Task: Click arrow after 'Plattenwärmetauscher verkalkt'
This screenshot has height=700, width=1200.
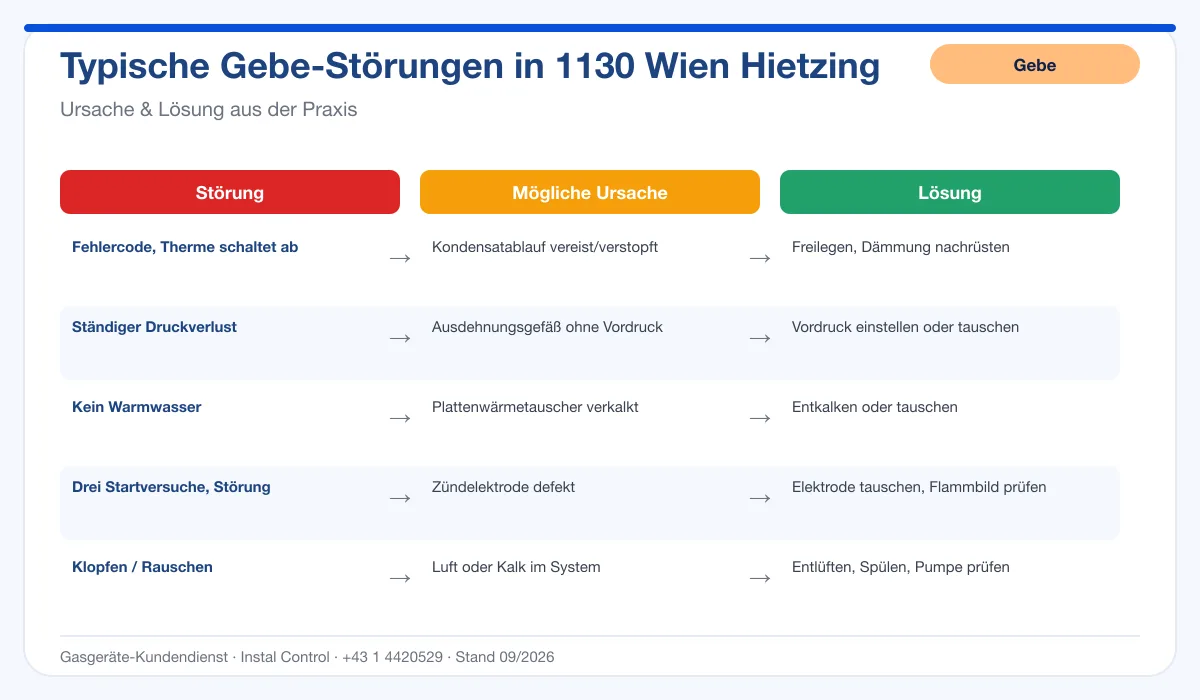Action: coord(760,418)
